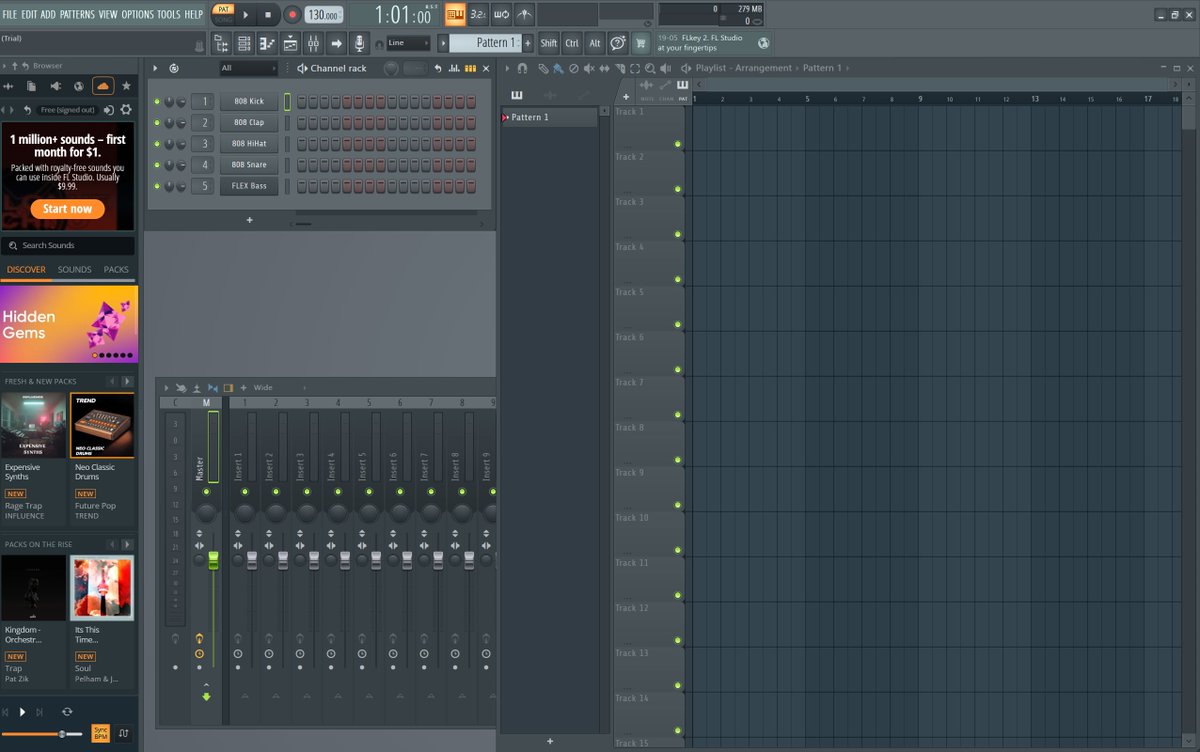Image resolution: width=1200 pixels, height=752 pixels.
Task: Expand Playlist options menu arrow
Action: click(507, 68)
